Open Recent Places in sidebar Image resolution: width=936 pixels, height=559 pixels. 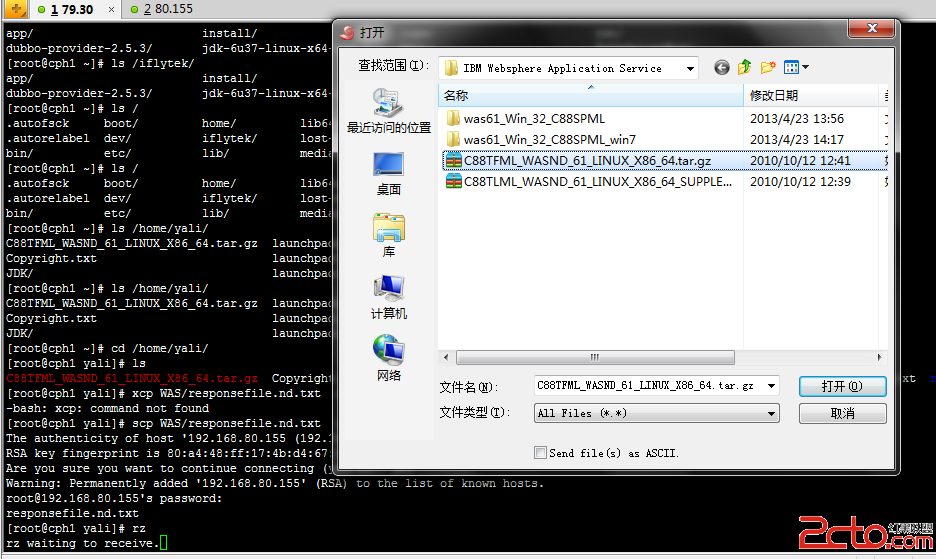[389, 111]
